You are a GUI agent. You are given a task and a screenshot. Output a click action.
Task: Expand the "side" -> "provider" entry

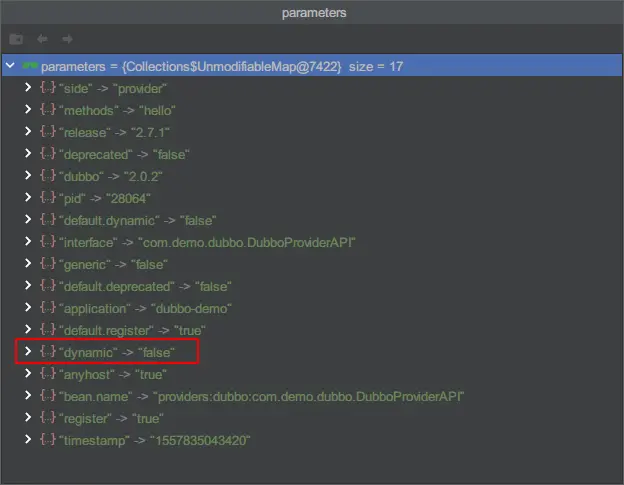pos(28,88)
